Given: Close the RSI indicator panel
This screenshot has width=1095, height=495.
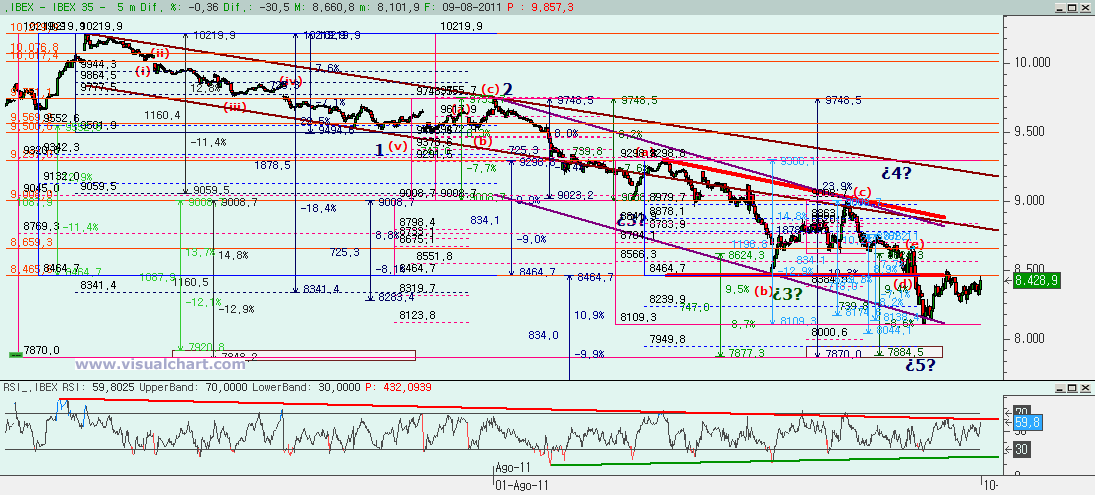Looking at the screenshot, I should (1085, 387).
